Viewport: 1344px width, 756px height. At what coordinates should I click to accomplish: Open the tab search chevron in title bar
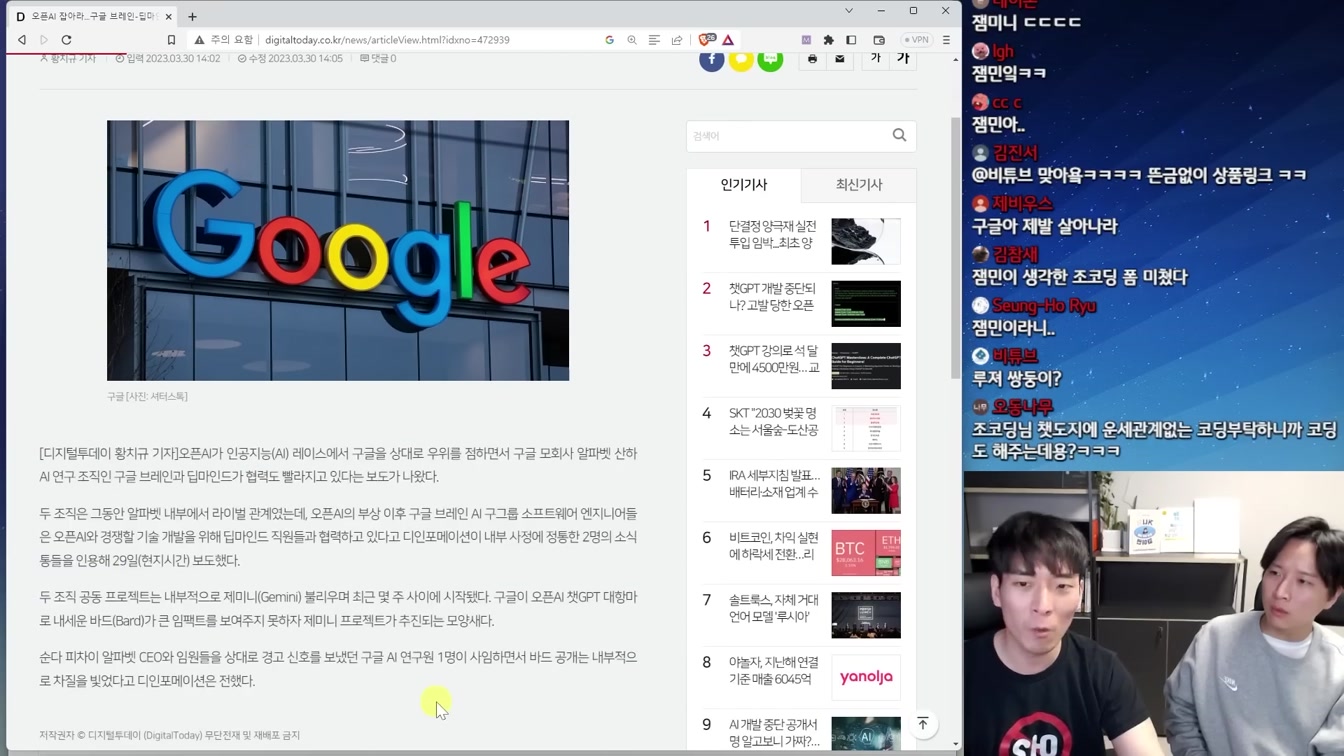tap(849, 11)
